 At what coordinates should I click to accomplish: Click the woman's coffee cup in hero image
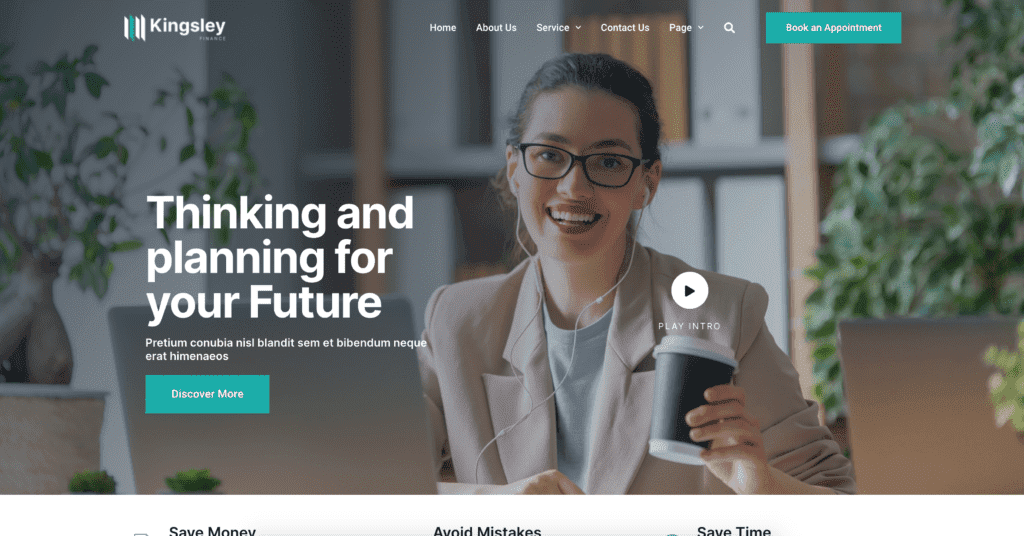691,400
